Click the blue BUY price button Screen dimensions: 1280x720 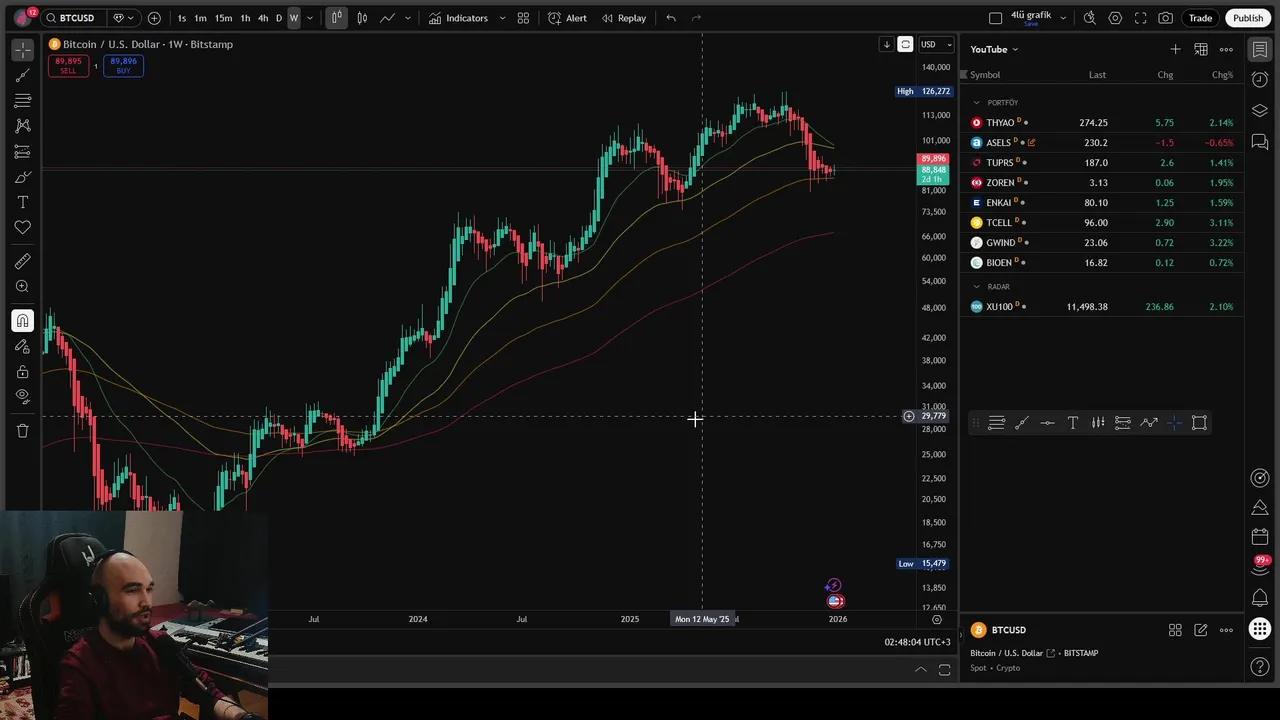(x=123, y=66)
